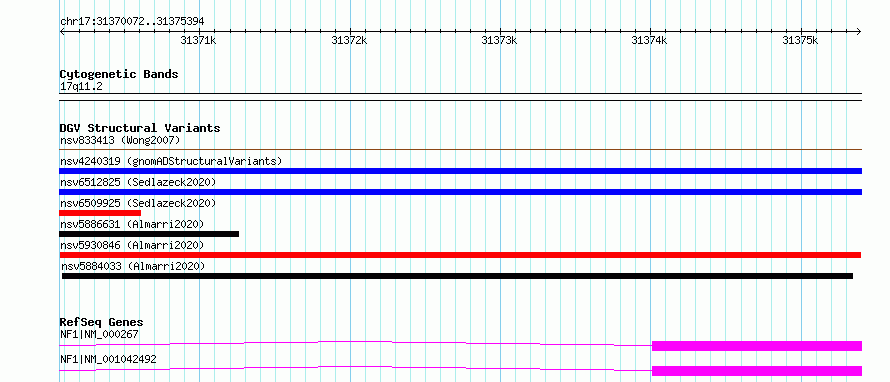The height and width of the screenshot is (382, 890).
Task: Click the nsv5930846 (Almarri2020) label
Action: [x=132, y=245]
